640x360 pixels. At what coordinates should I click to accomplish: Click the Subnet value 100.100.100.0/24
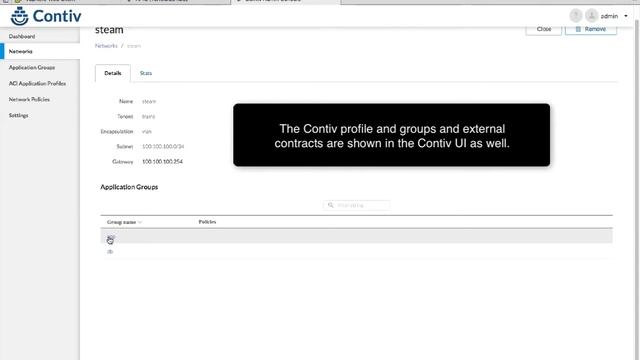(163, 146)
